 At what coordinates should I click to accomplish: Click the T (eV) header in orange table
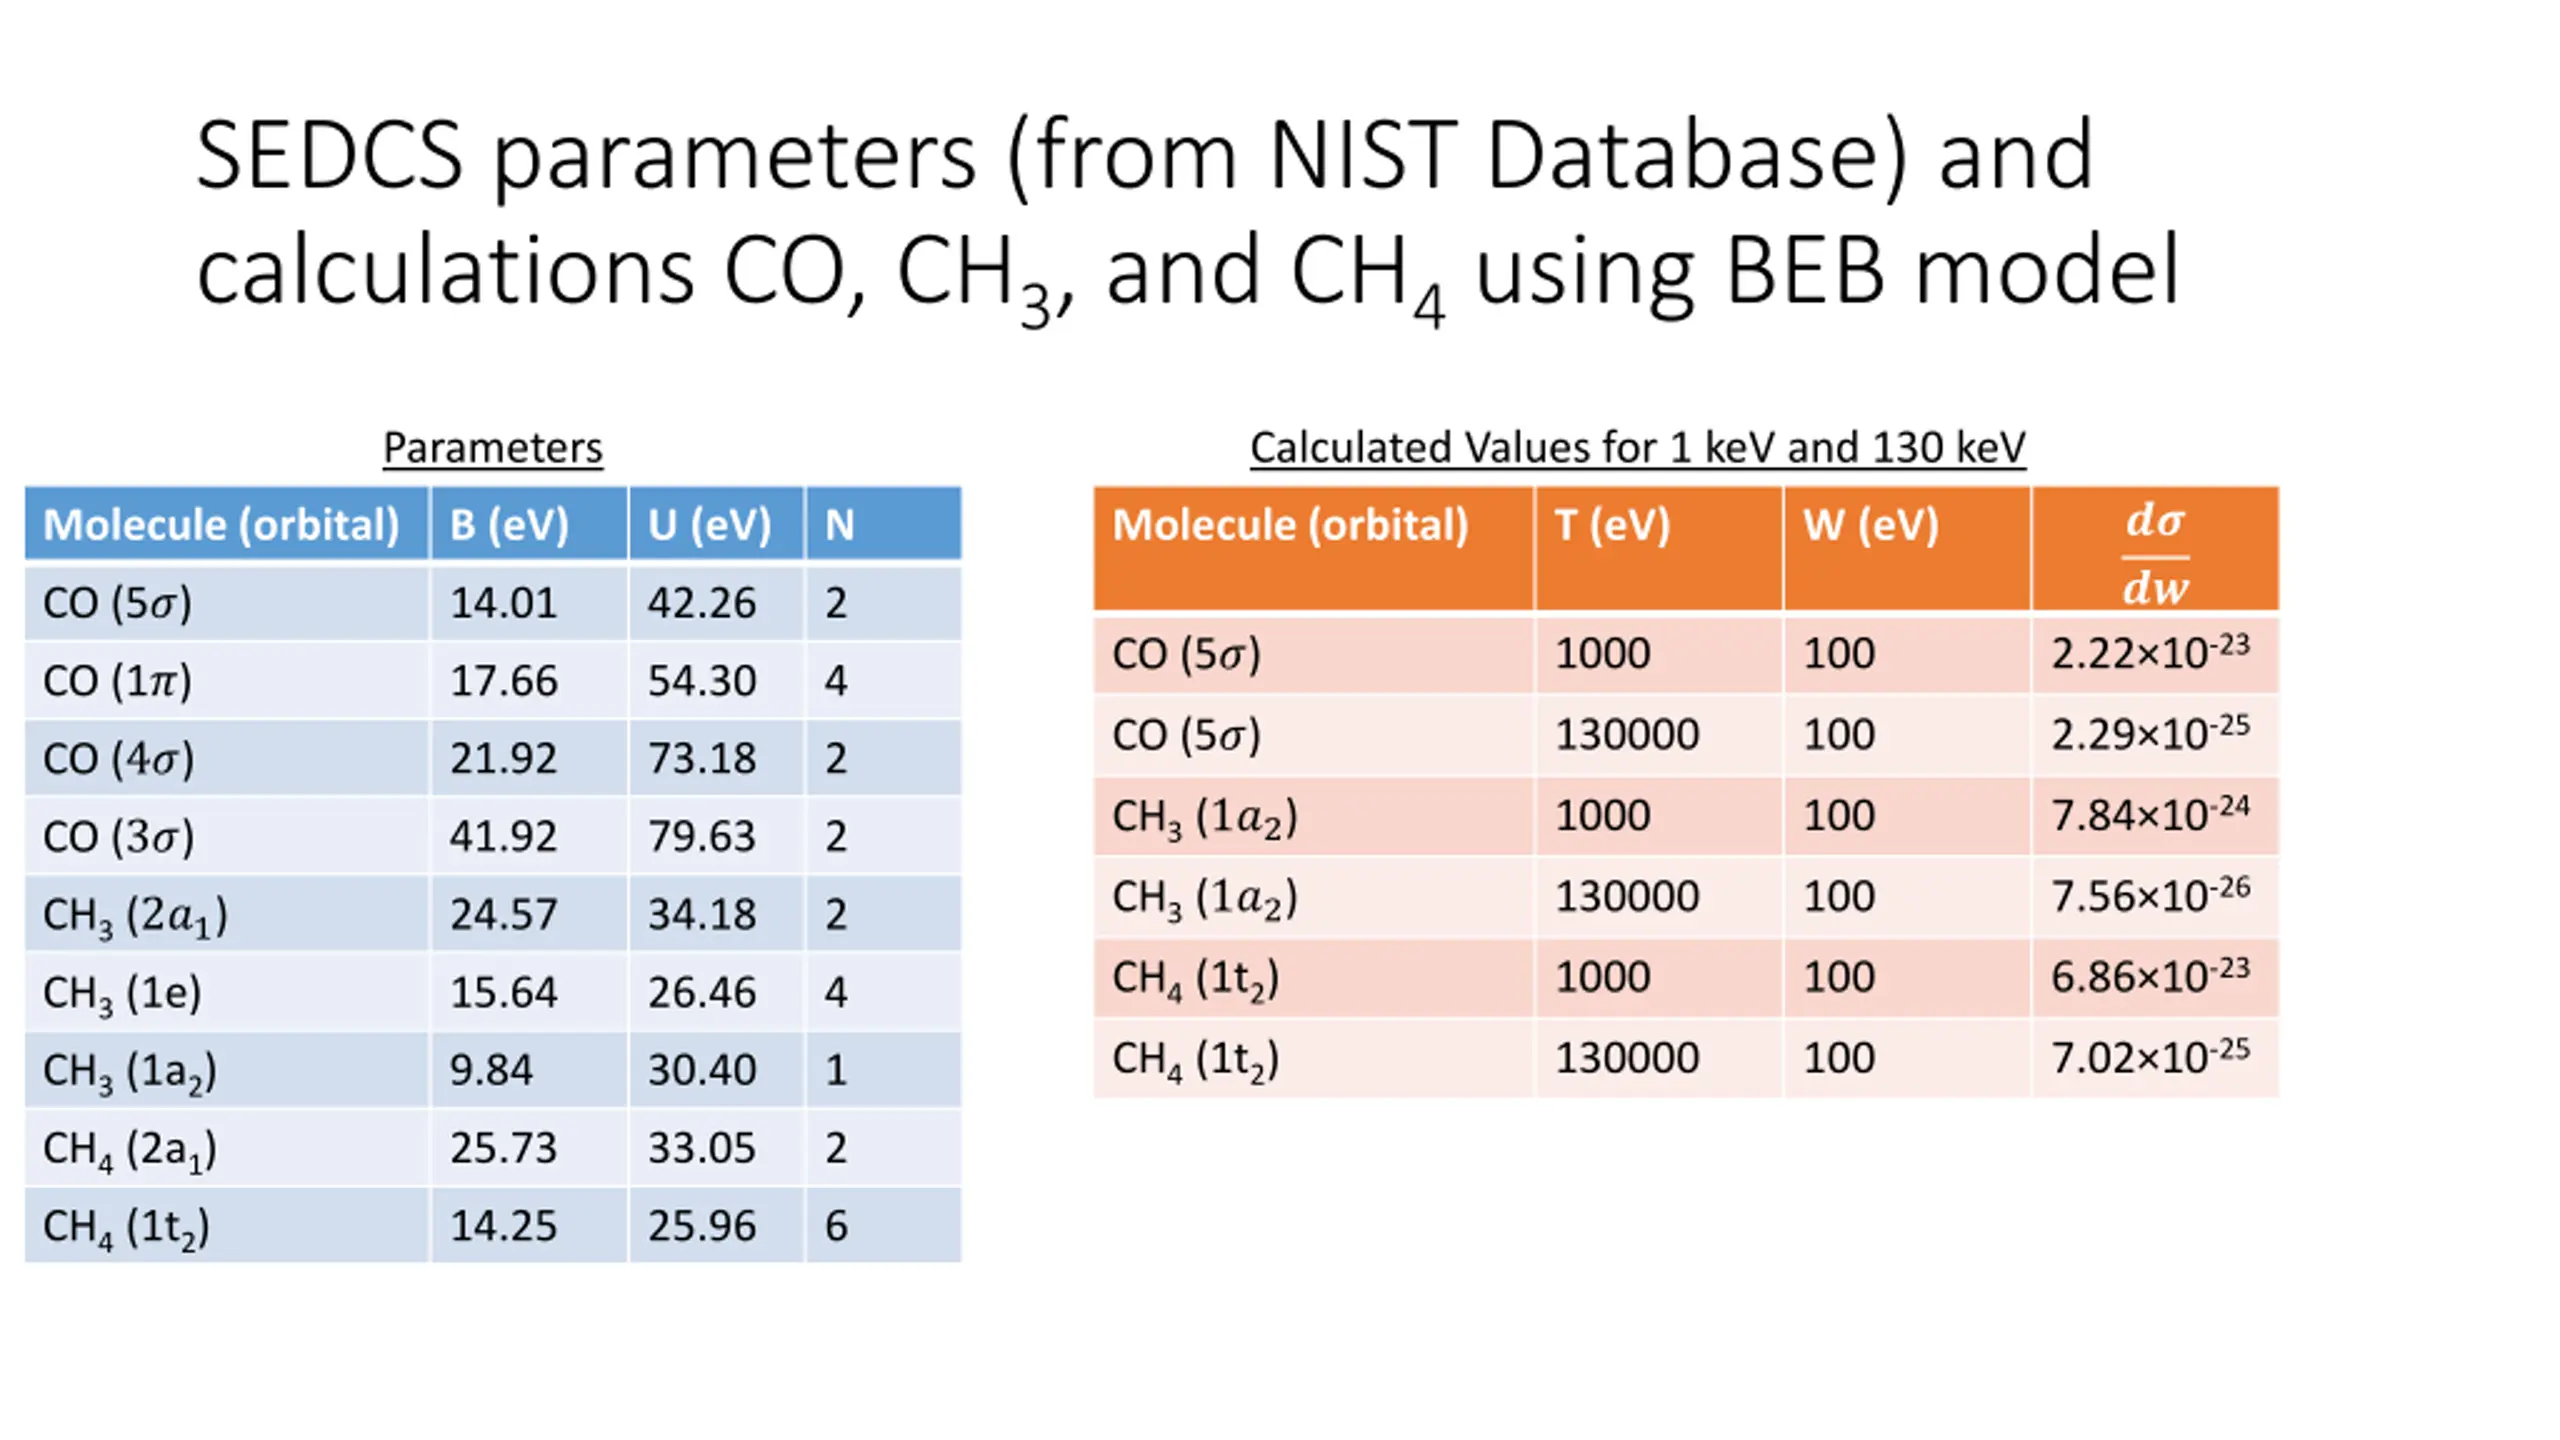[1659, 548]
